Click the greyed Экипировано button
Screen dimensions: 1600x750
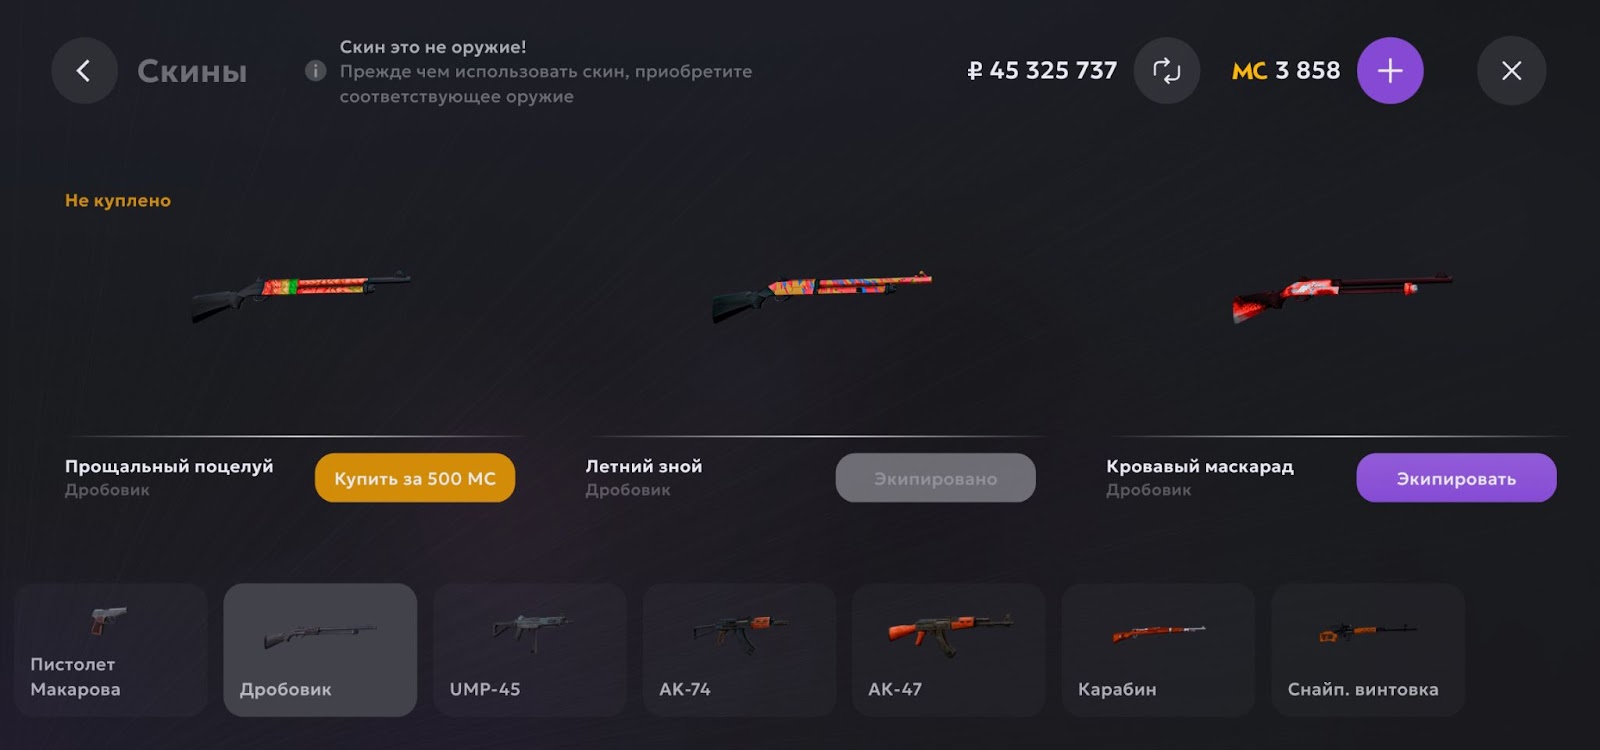pos(936,478)
